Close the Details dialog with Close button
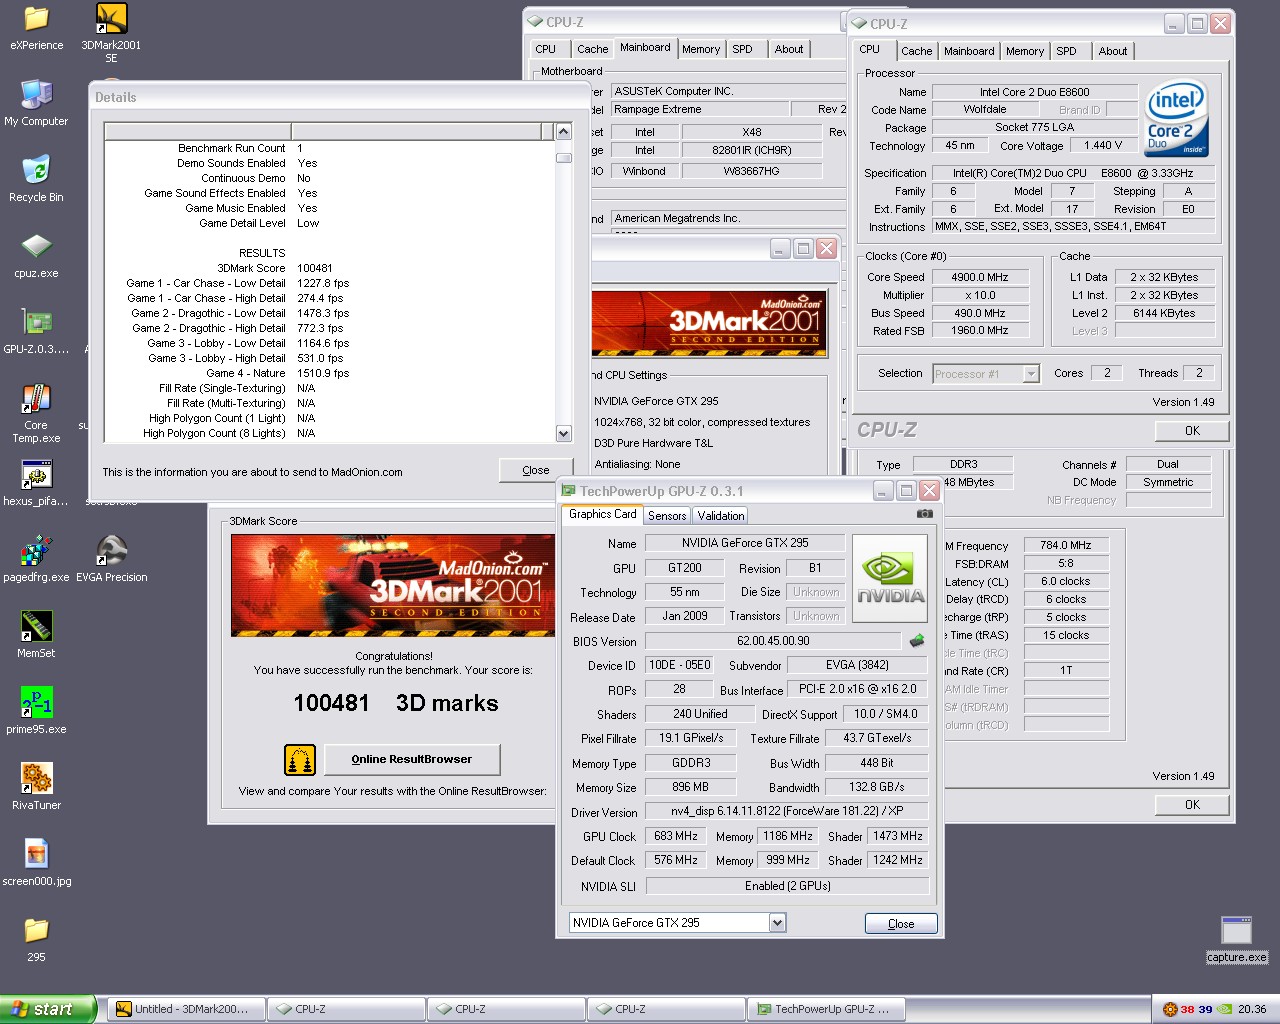Viewport: 1280px width, 1024px height. pyautogui.click(x=536, y=470)
